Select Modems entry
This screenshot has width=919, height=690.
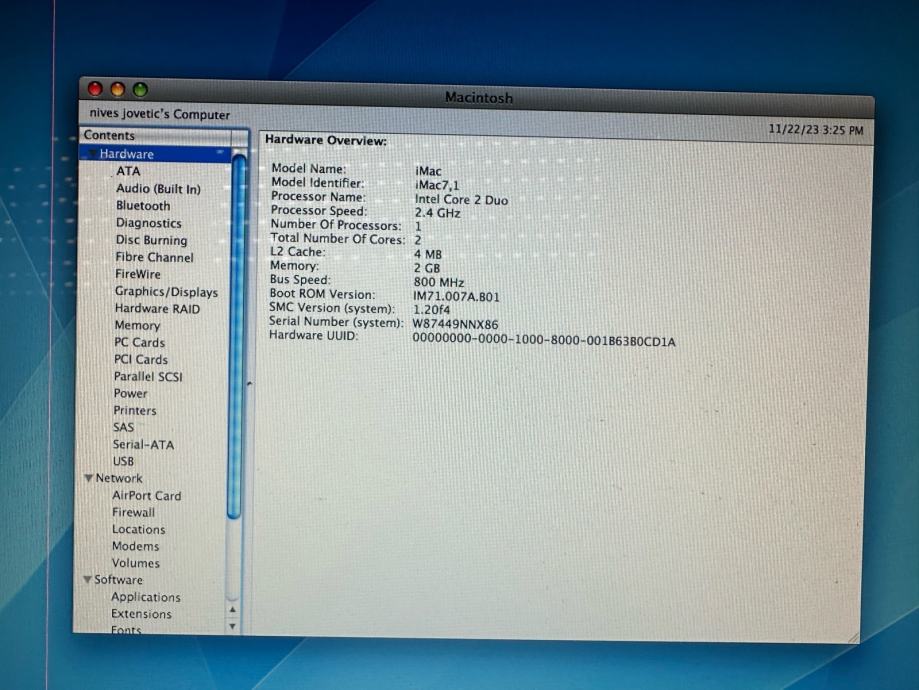point(135,546)
